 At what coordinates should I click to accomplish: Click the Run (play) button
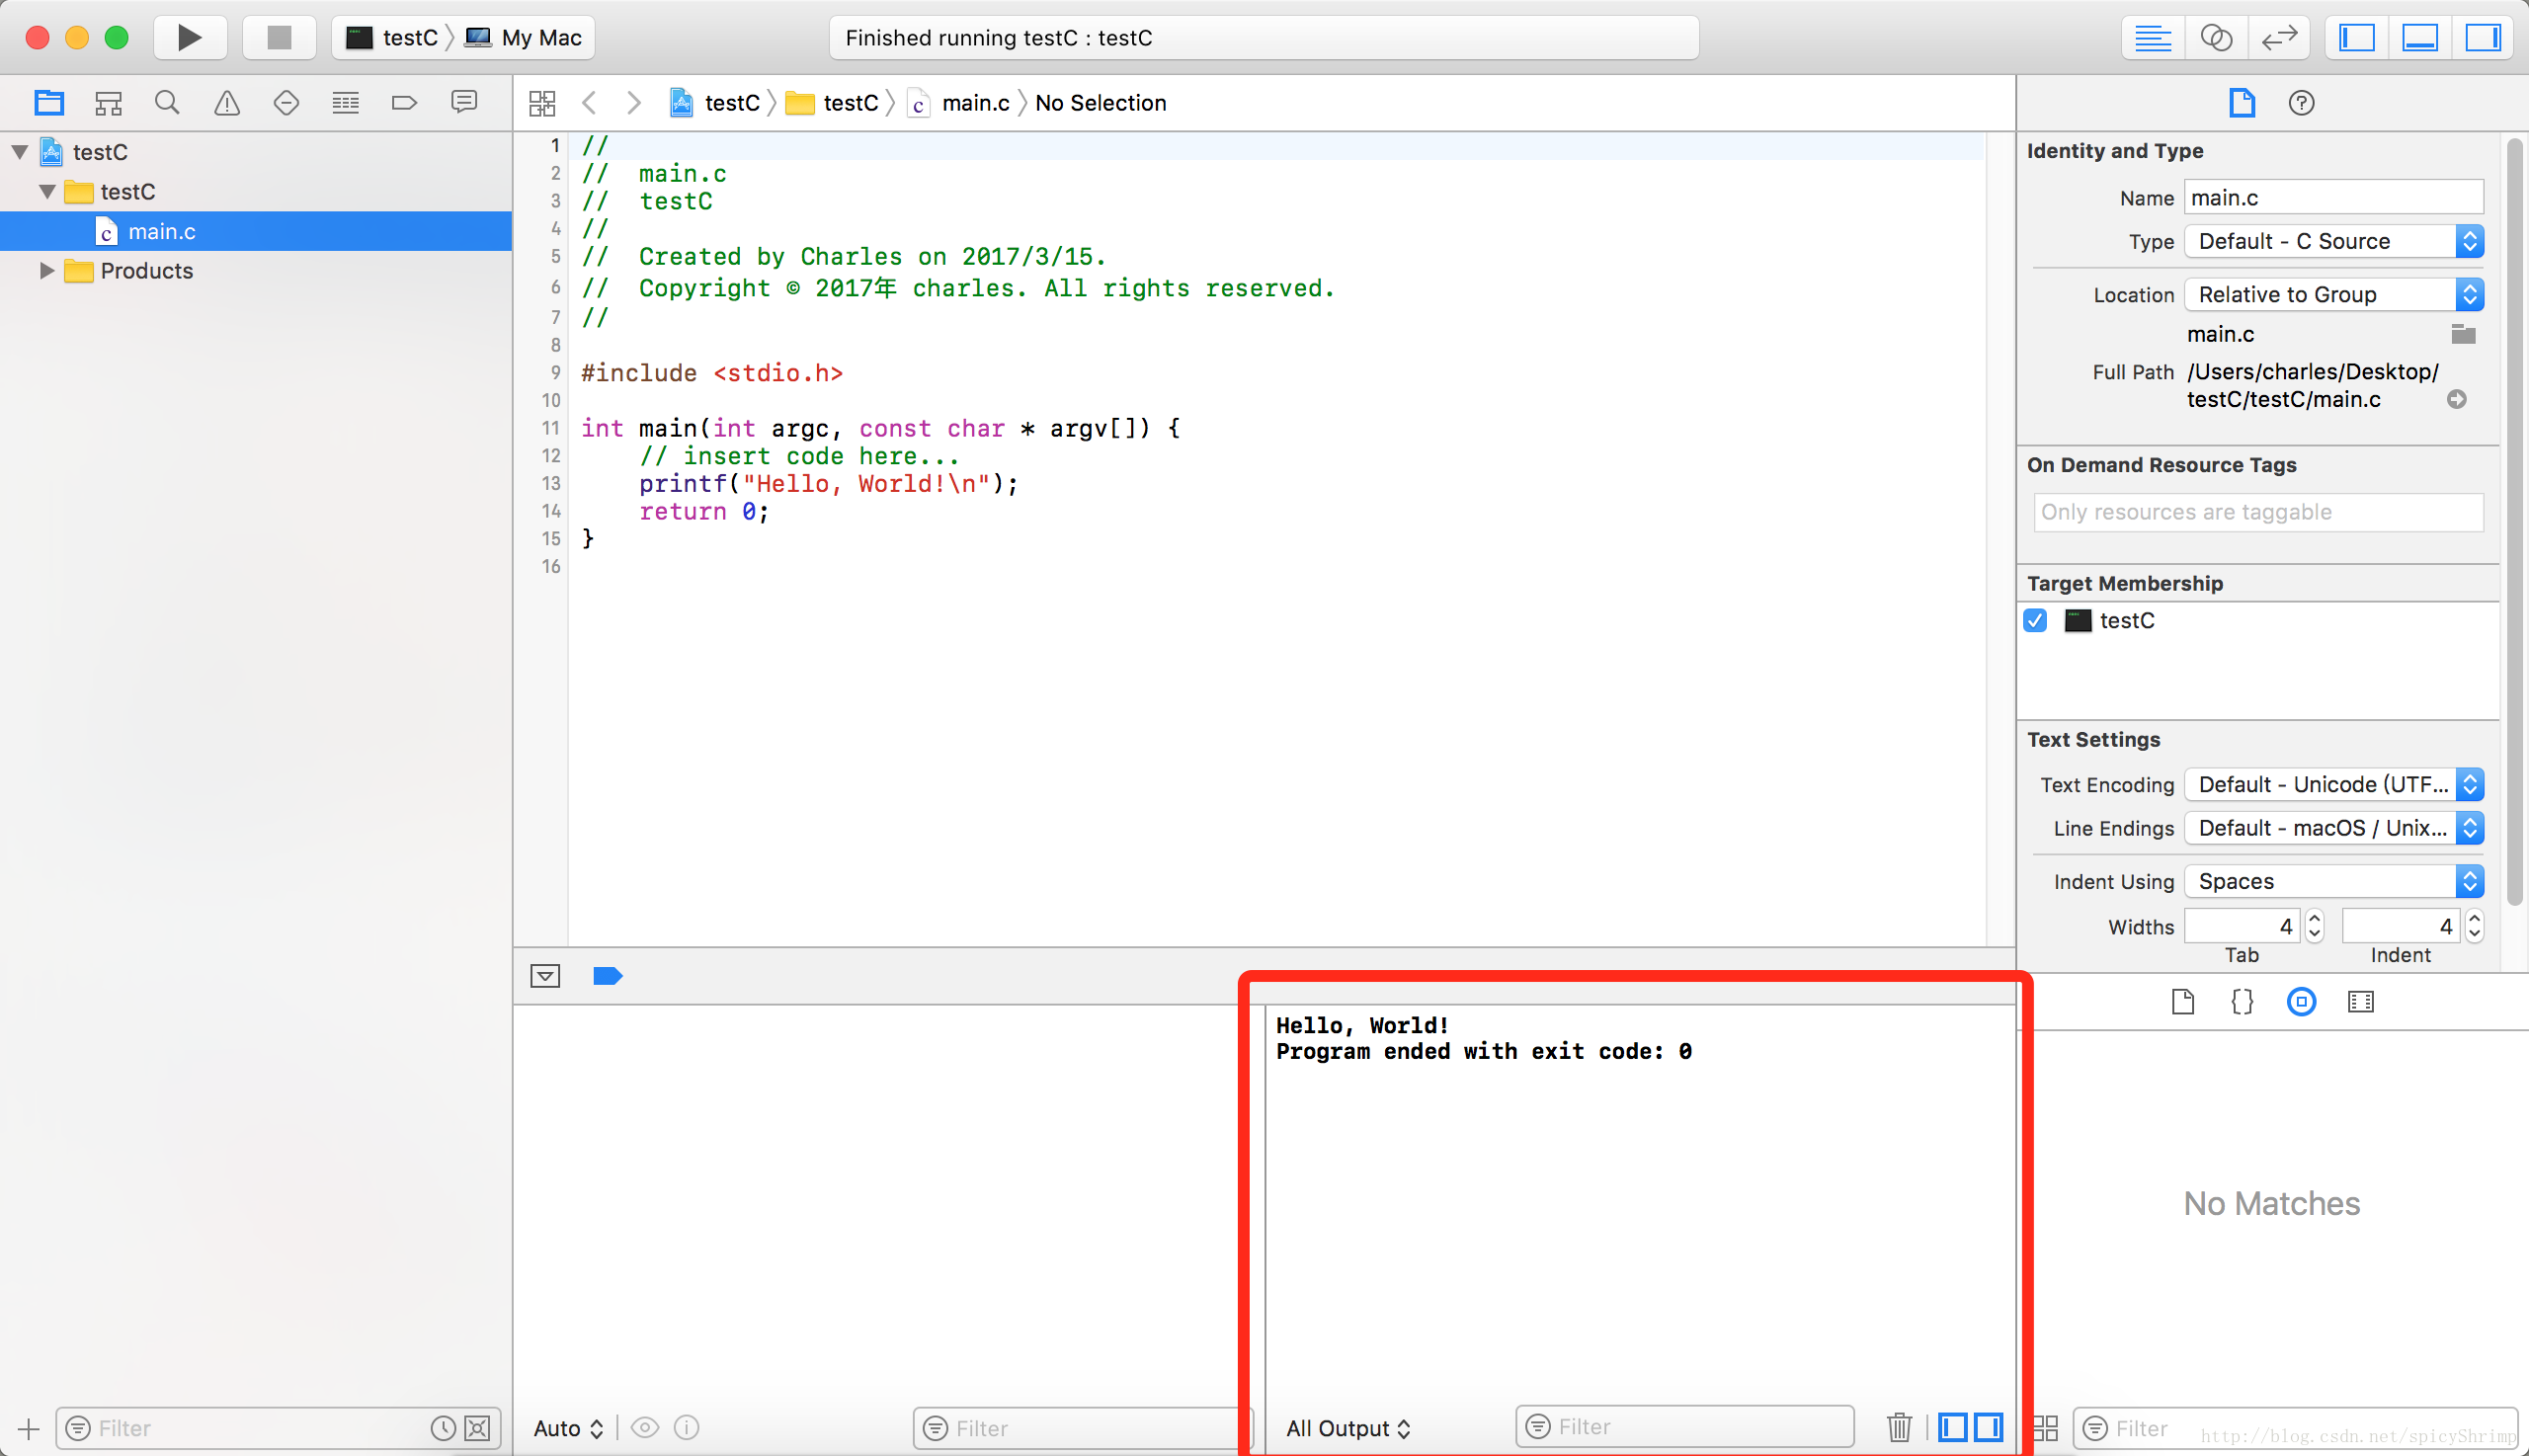(189, 38)
